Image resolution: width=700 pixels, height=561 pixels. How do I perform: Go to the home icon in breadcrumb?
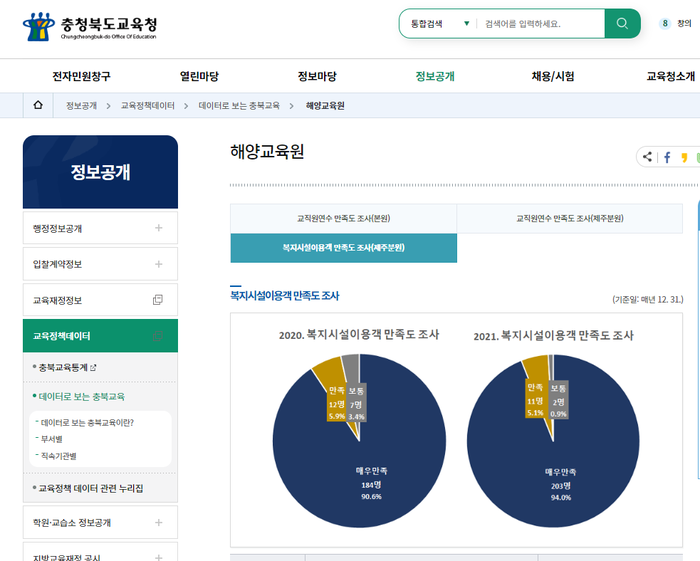[x=38, y=105]
